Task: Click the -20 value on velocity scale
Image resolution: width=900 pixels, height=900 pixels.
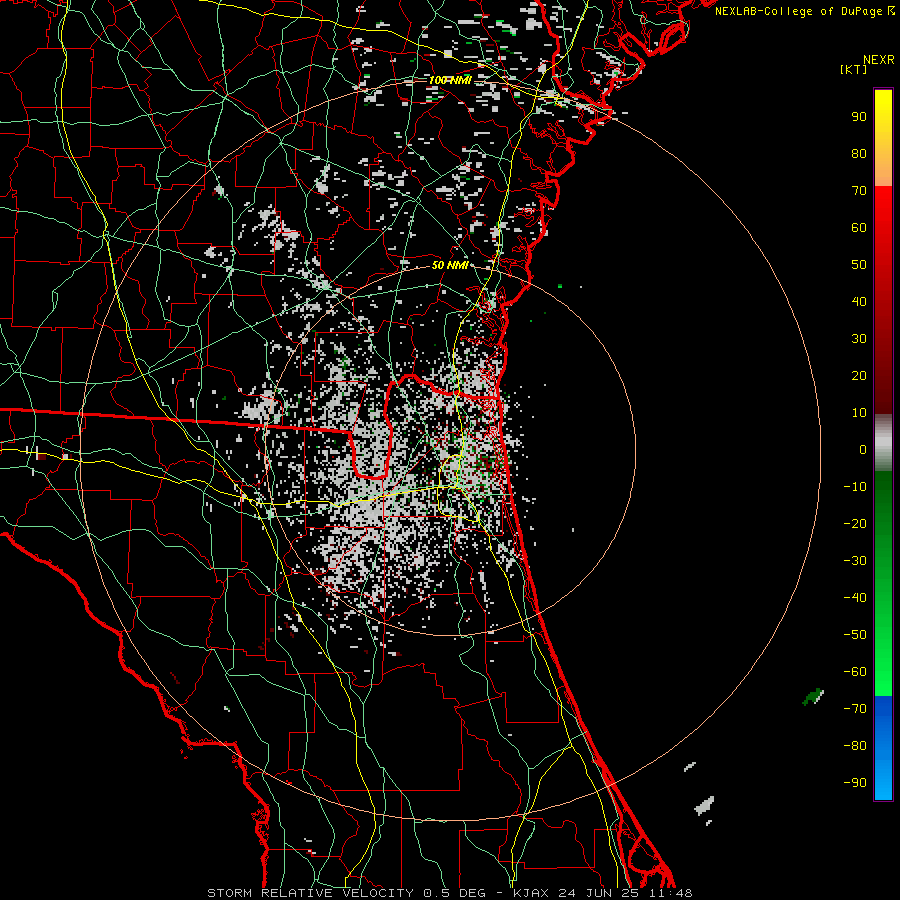Action: [x=855, y=524]
